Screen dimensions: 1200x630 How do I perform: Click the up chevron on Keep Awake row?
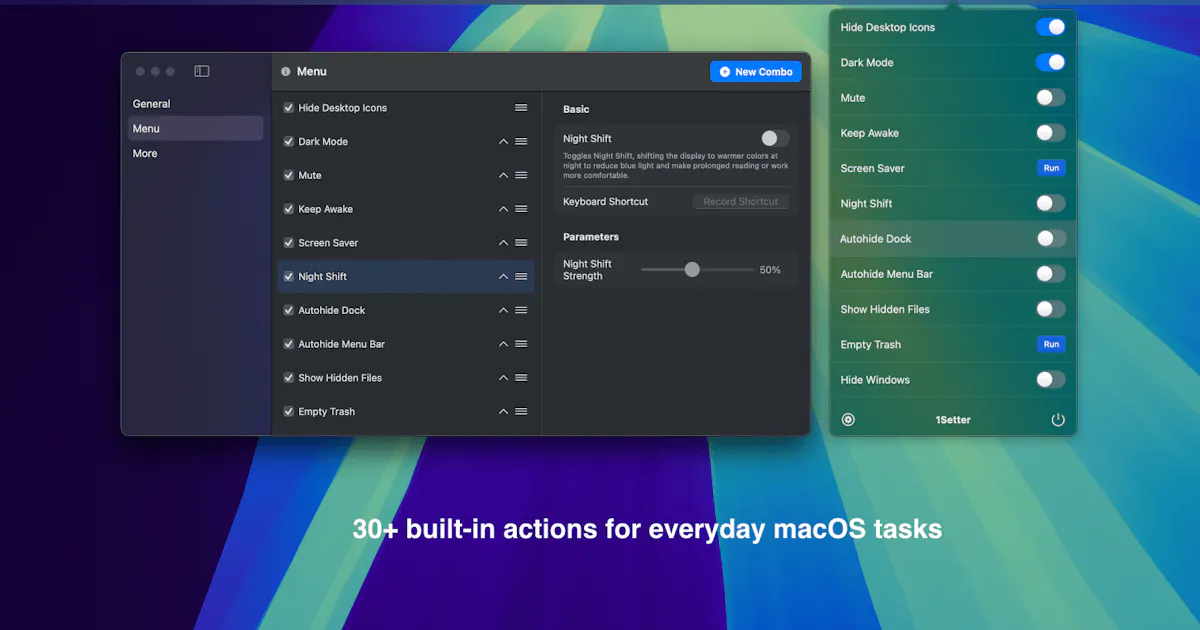point(503,209)
